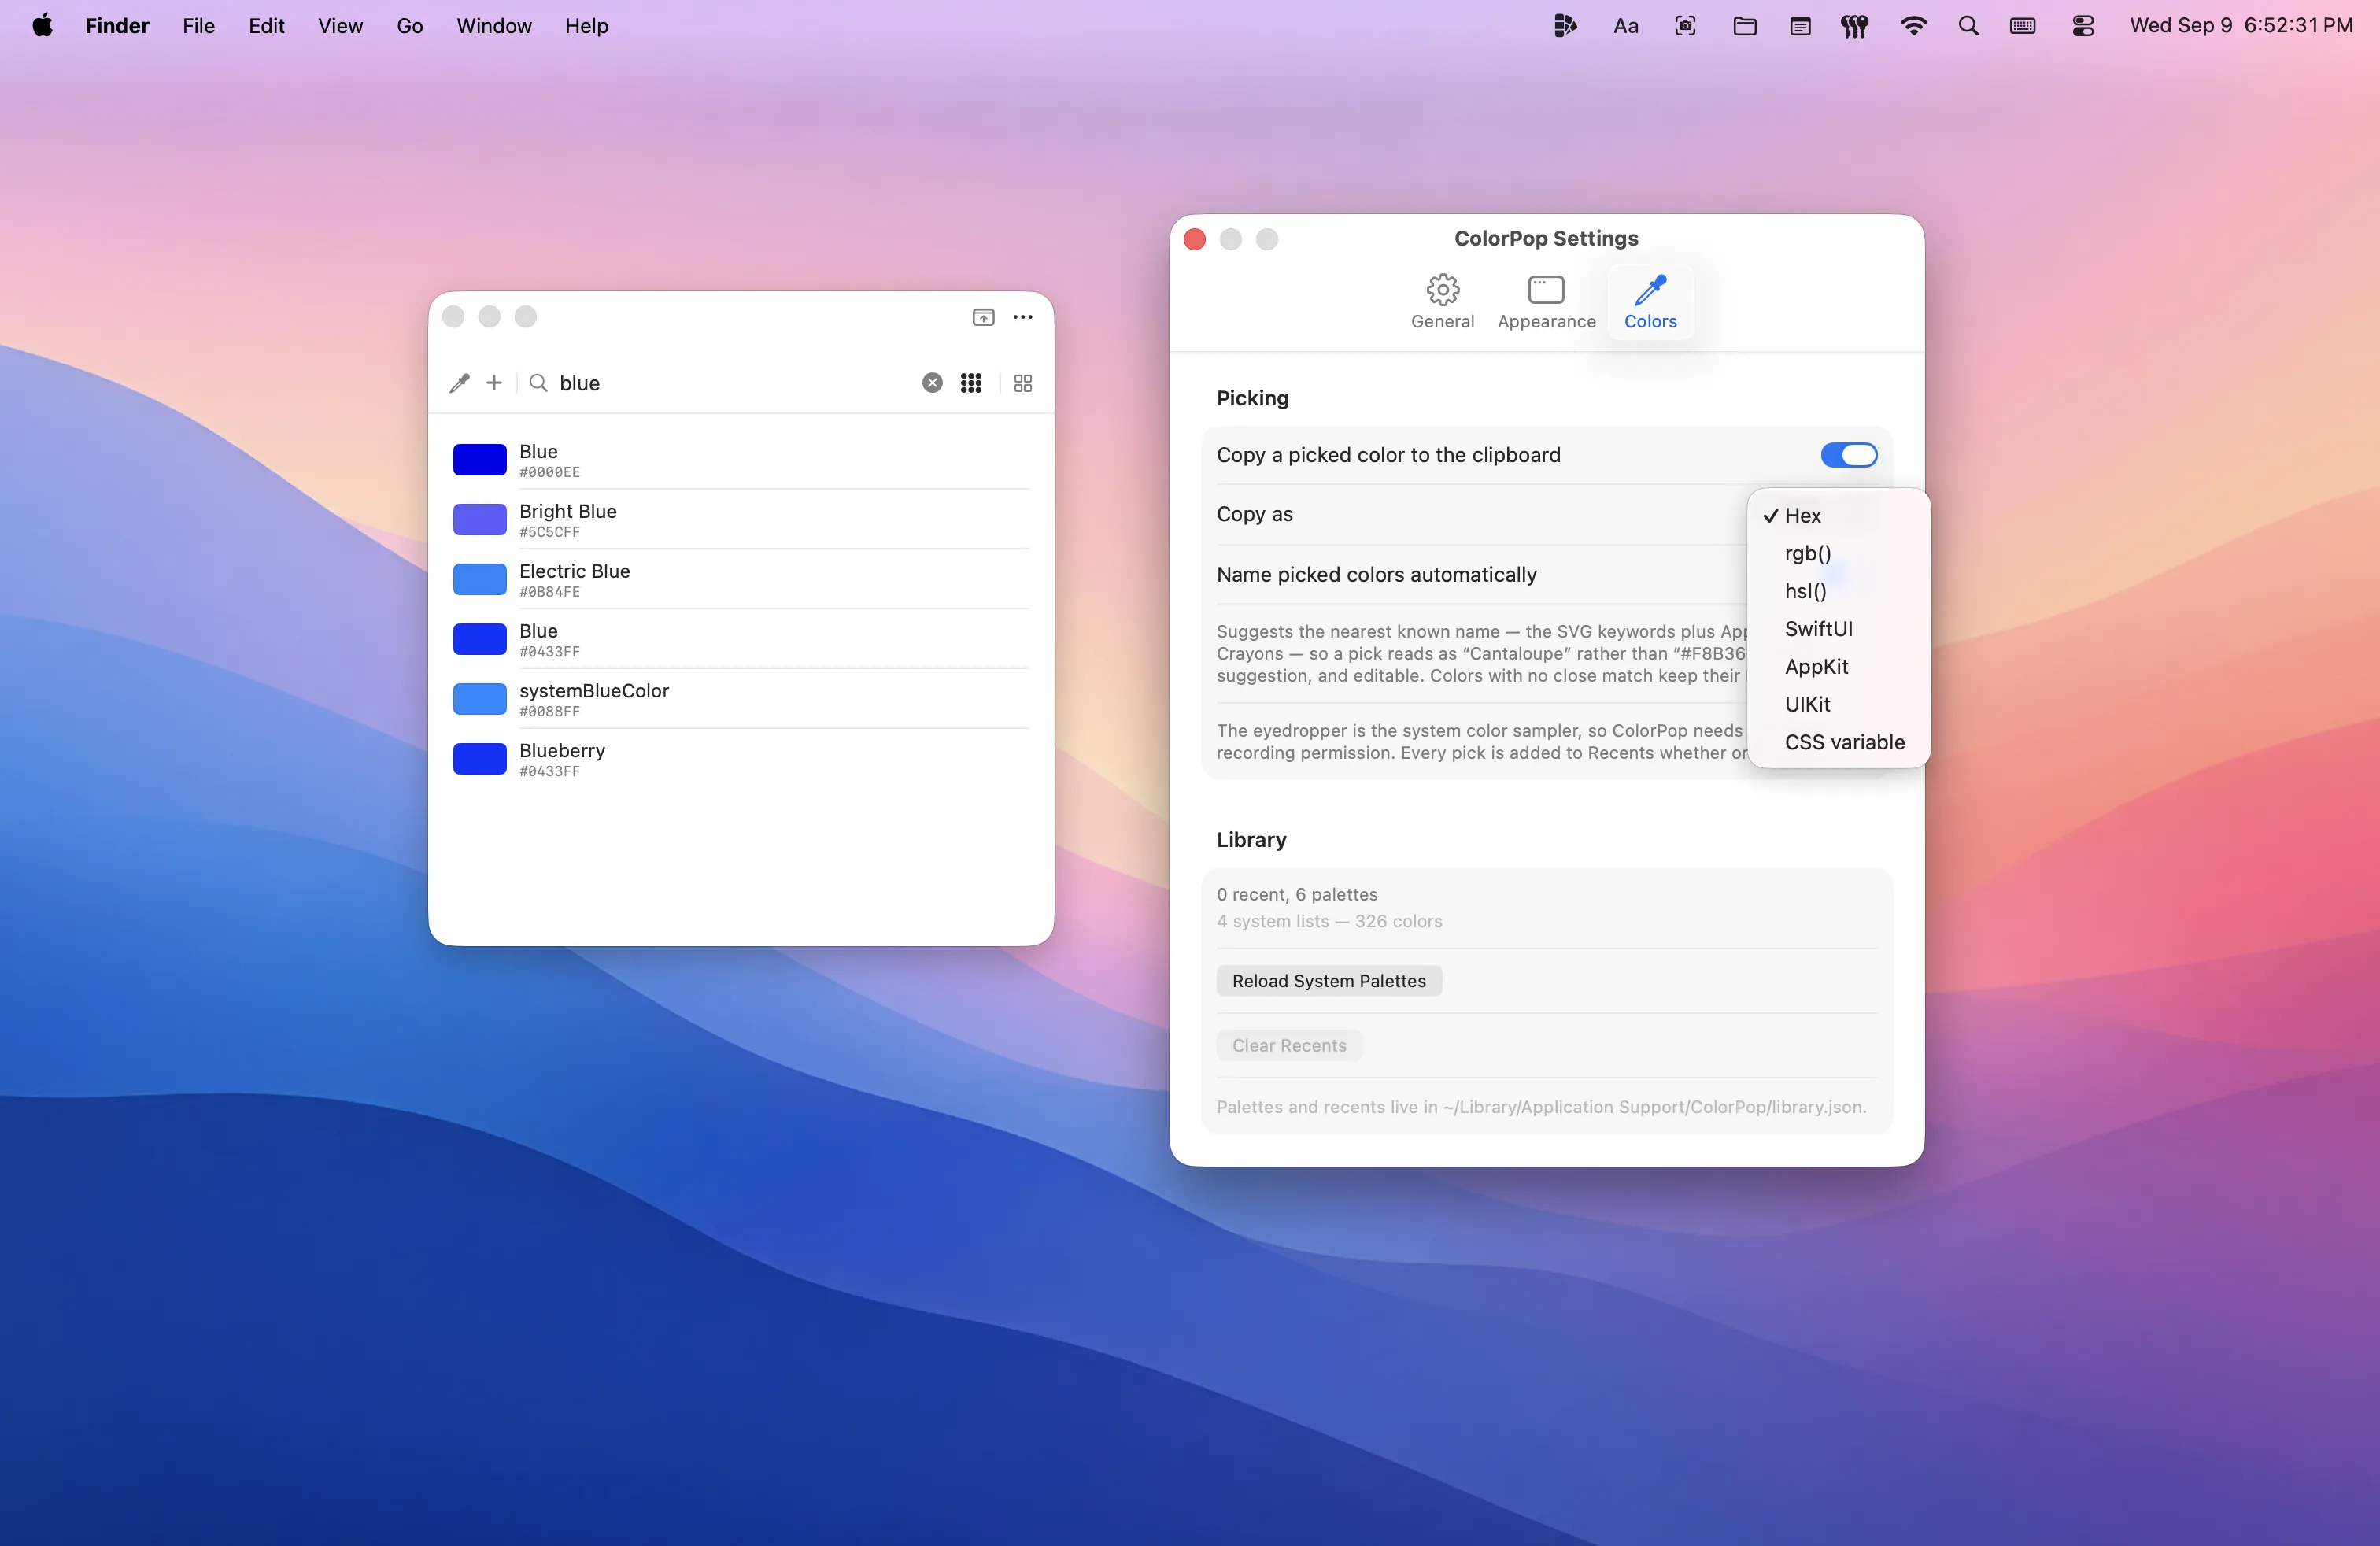Image resolution: width=2380 pixels, height=1546 pixels.
Task: Choose CSS variable in the Copy as menu
Action: 1838,742
